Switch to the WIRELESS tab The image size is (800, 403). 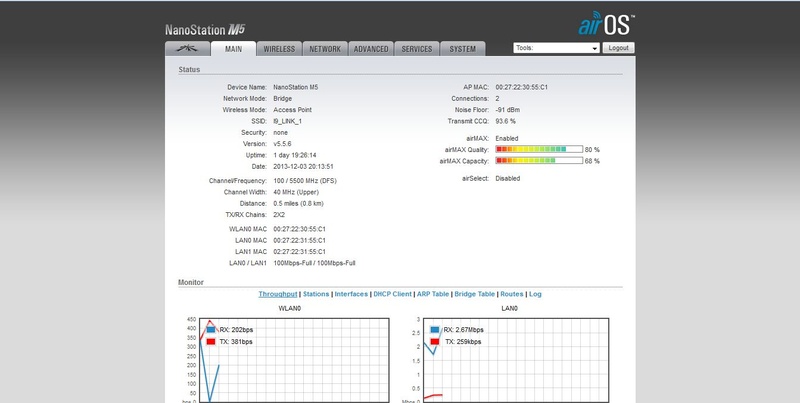click(281, 48)
